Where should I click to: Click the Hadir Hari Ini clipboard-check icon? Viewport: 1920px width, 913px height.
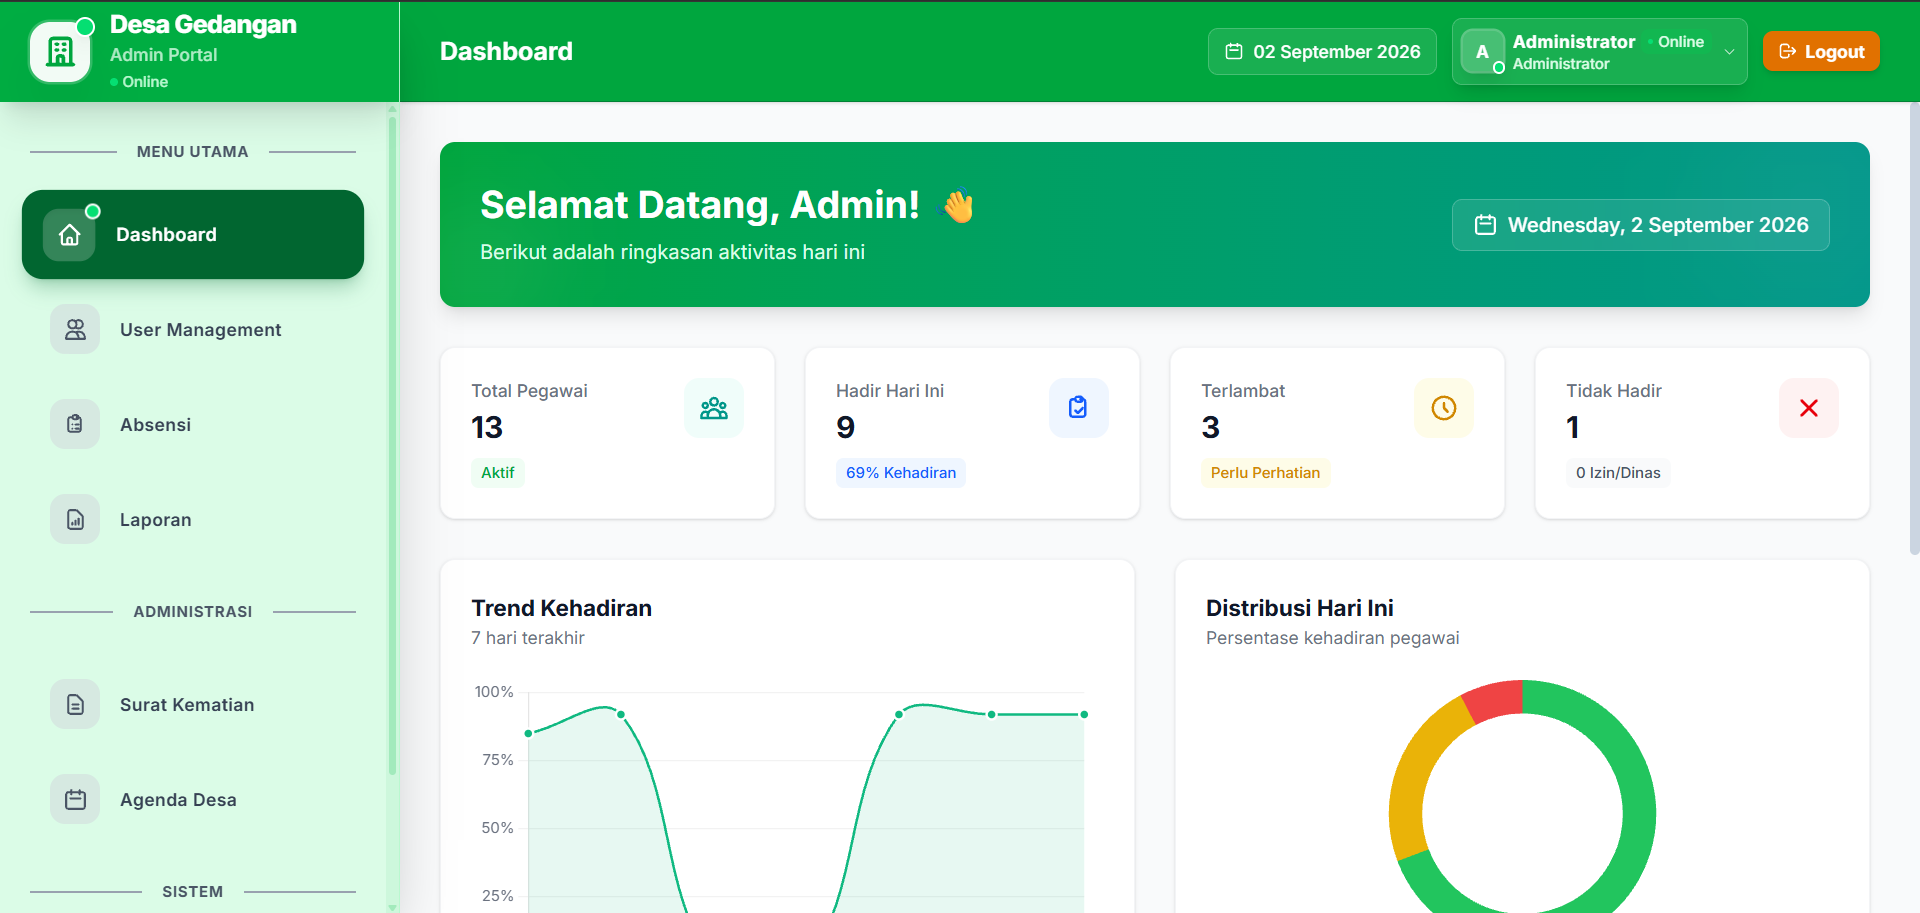tap(1079, 408)
